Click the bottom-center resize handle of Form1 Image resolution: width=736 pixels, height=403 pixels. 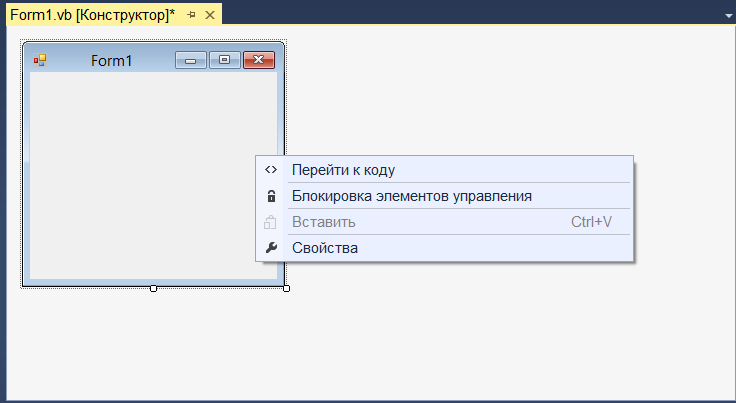click(153, 289)
